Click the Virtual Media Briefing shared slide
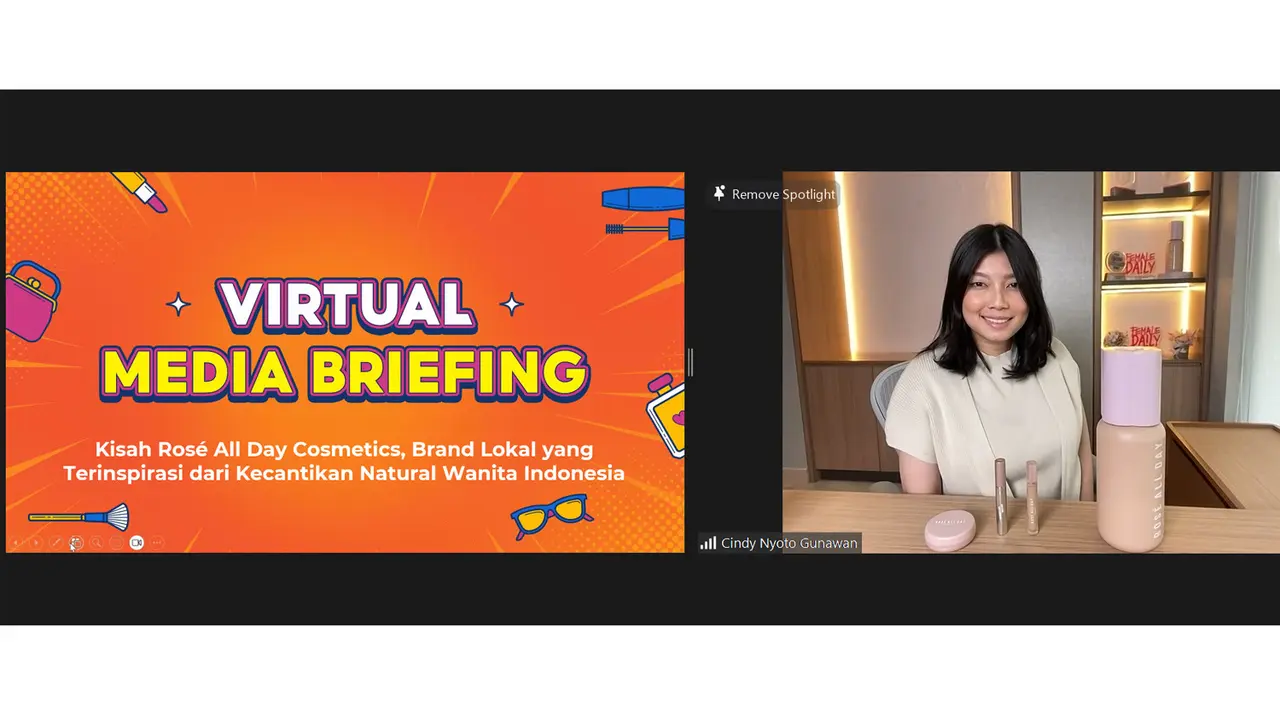 click(345, 362)
